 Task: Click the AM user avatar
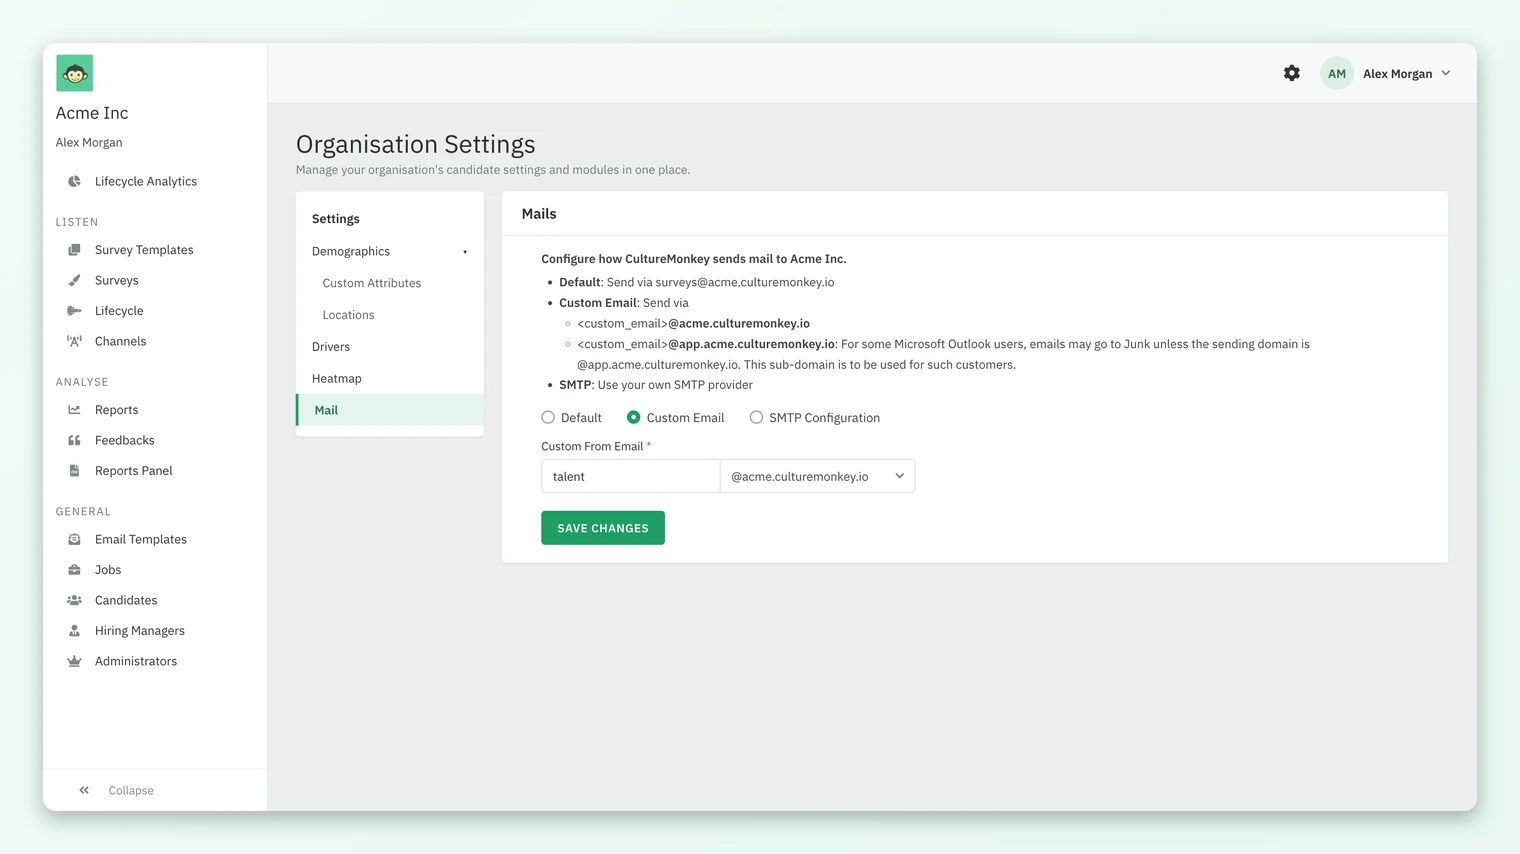tap(1337, 73)
